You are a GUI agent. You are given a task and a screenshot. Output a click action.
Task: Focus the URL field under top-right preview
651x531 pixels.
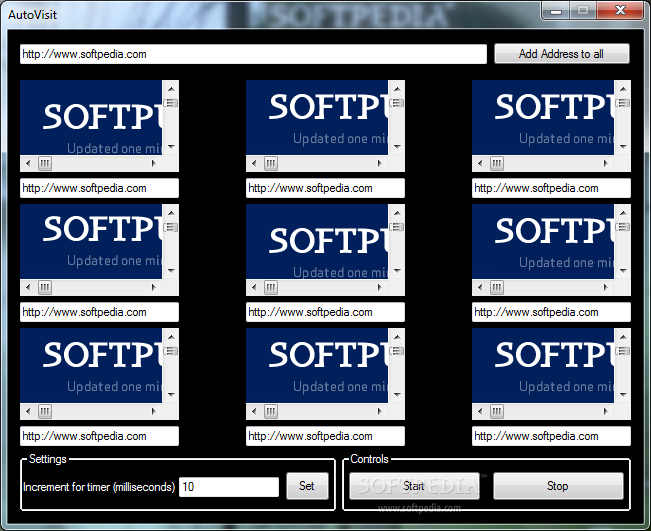click(551, 188)
